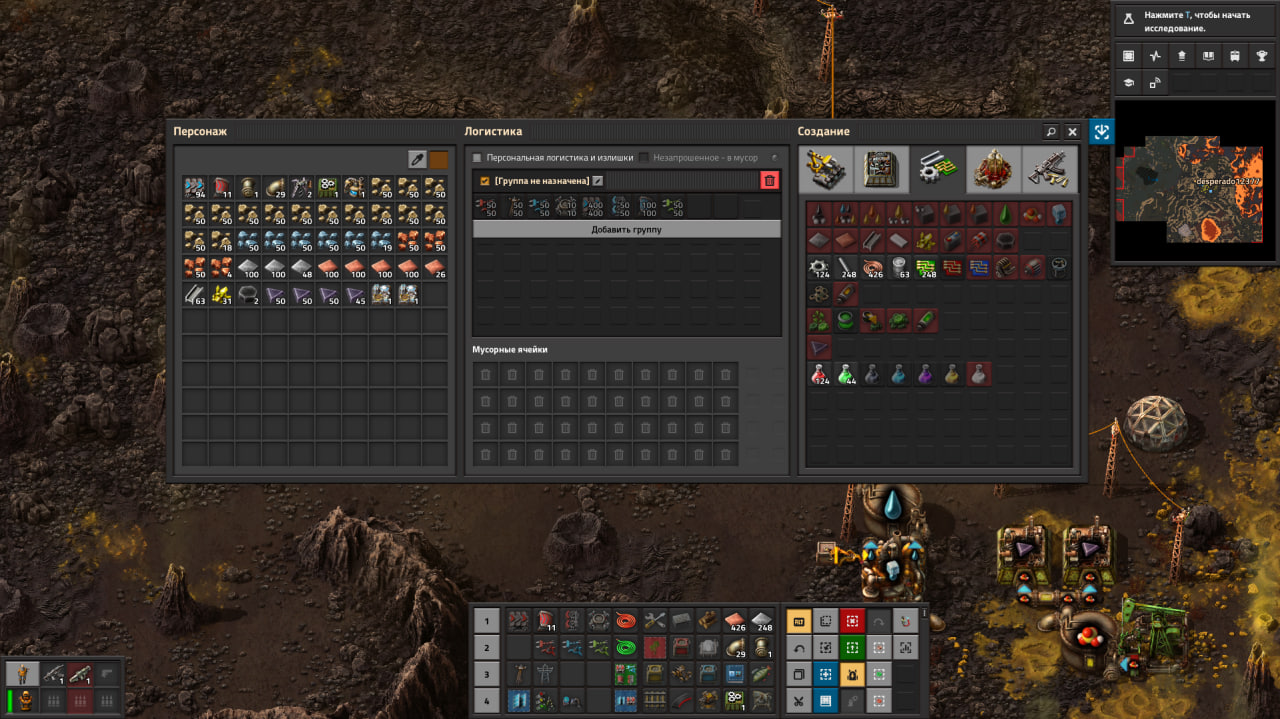This screenshot has height=719, width=1280.
Task: Select copper plate stack of 426 in quickbar
Action: pos(735,621)
